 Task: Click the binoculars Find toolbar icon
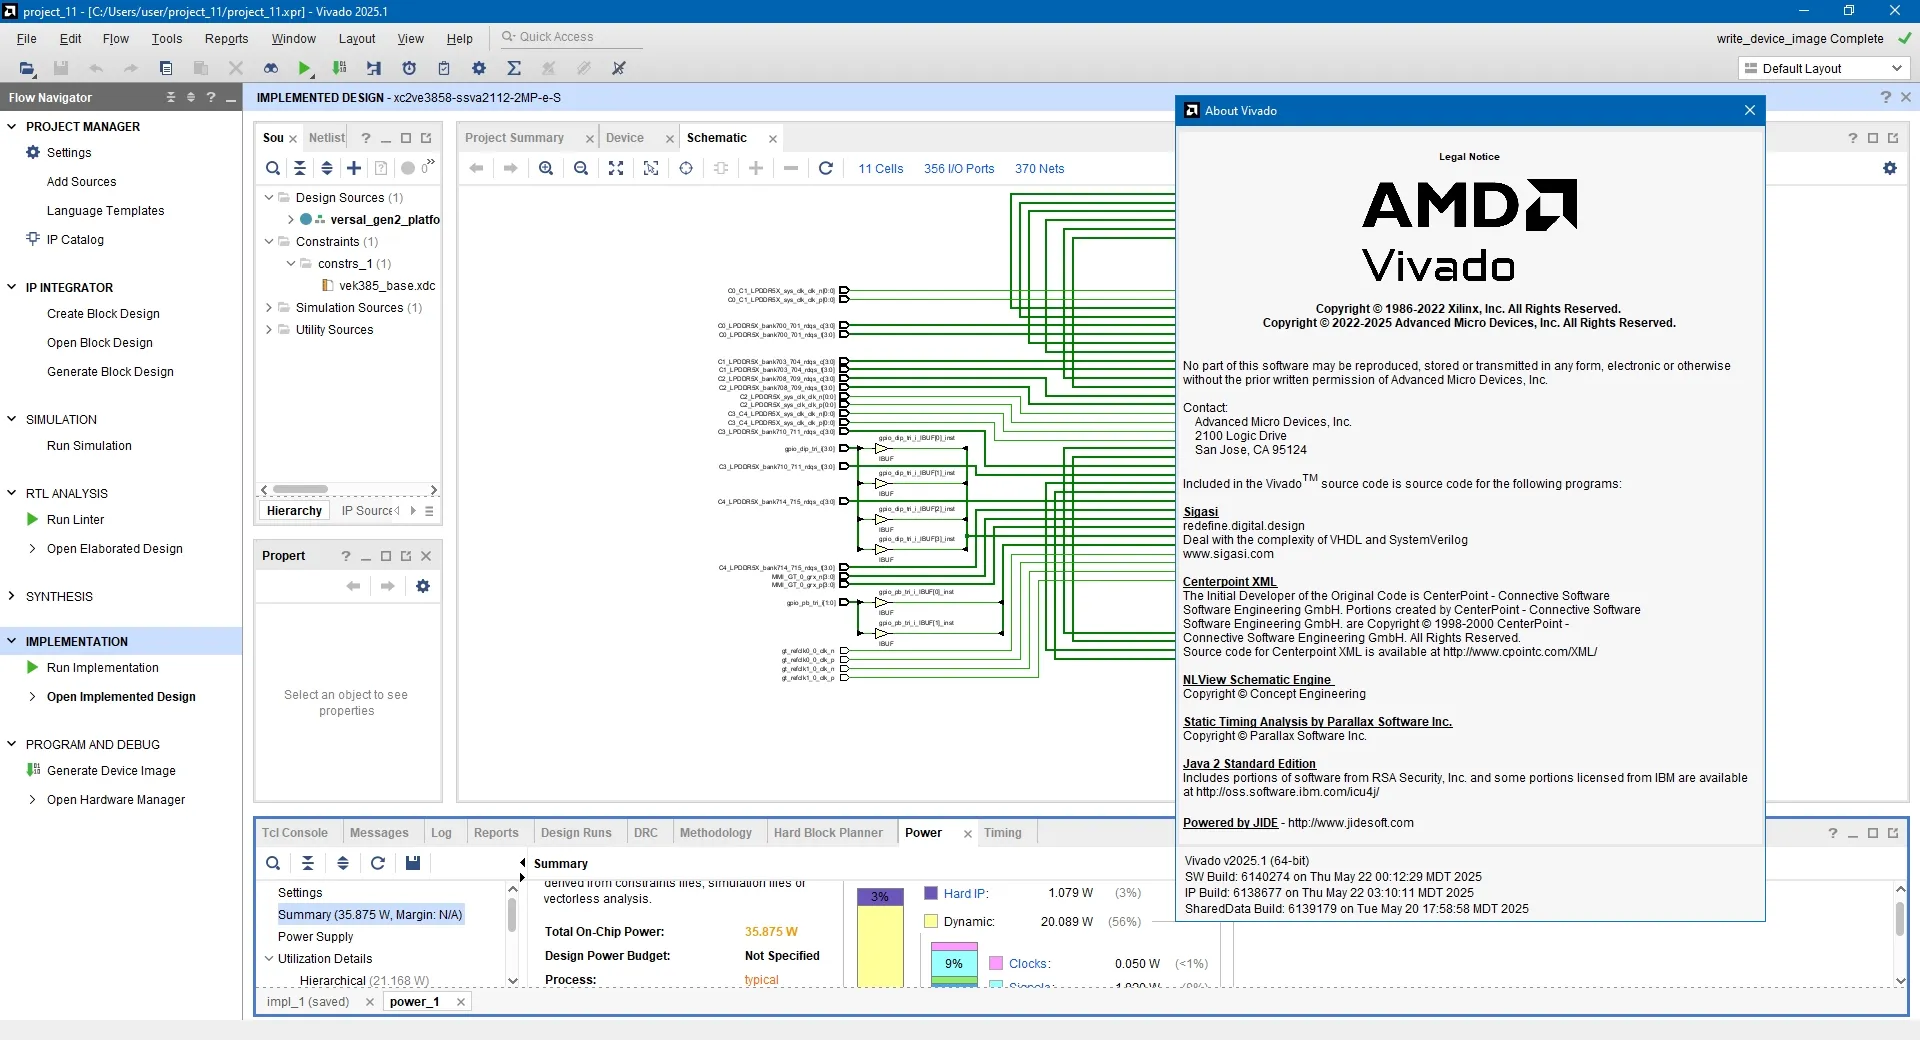[x=271, y=68]
